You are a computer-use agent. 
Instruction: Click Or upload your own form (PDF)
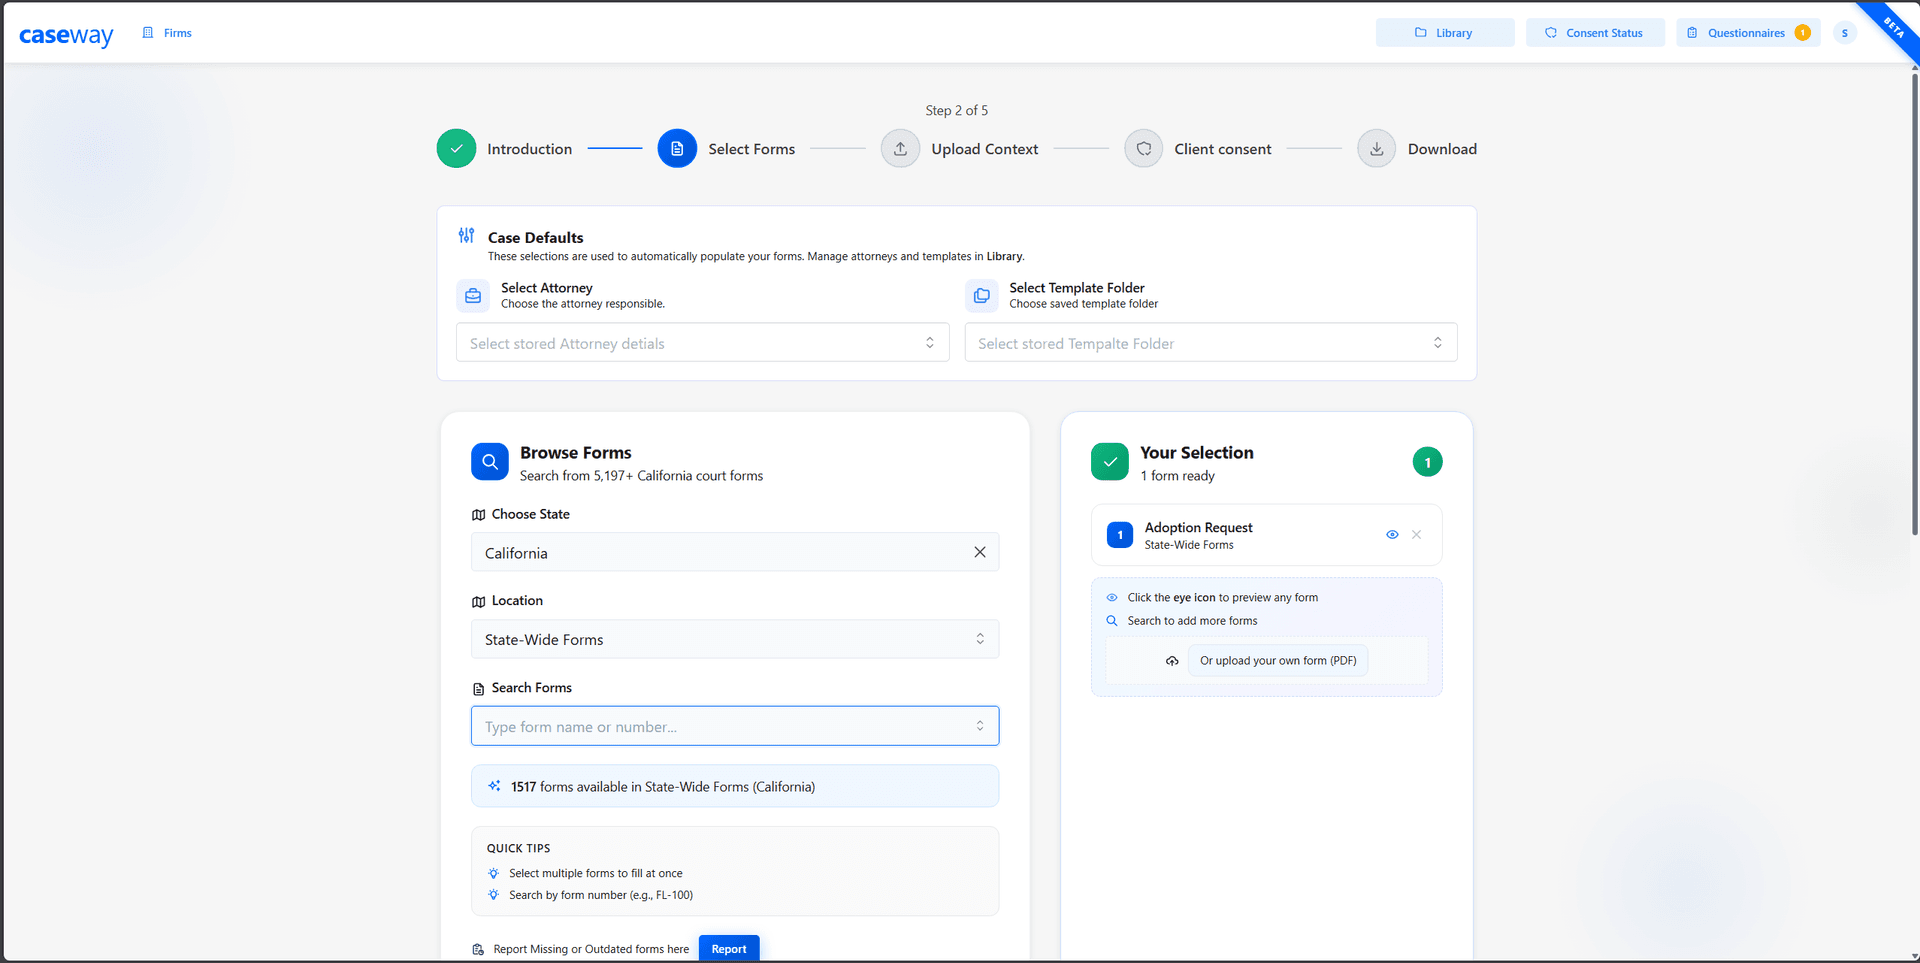point(1278,661)
